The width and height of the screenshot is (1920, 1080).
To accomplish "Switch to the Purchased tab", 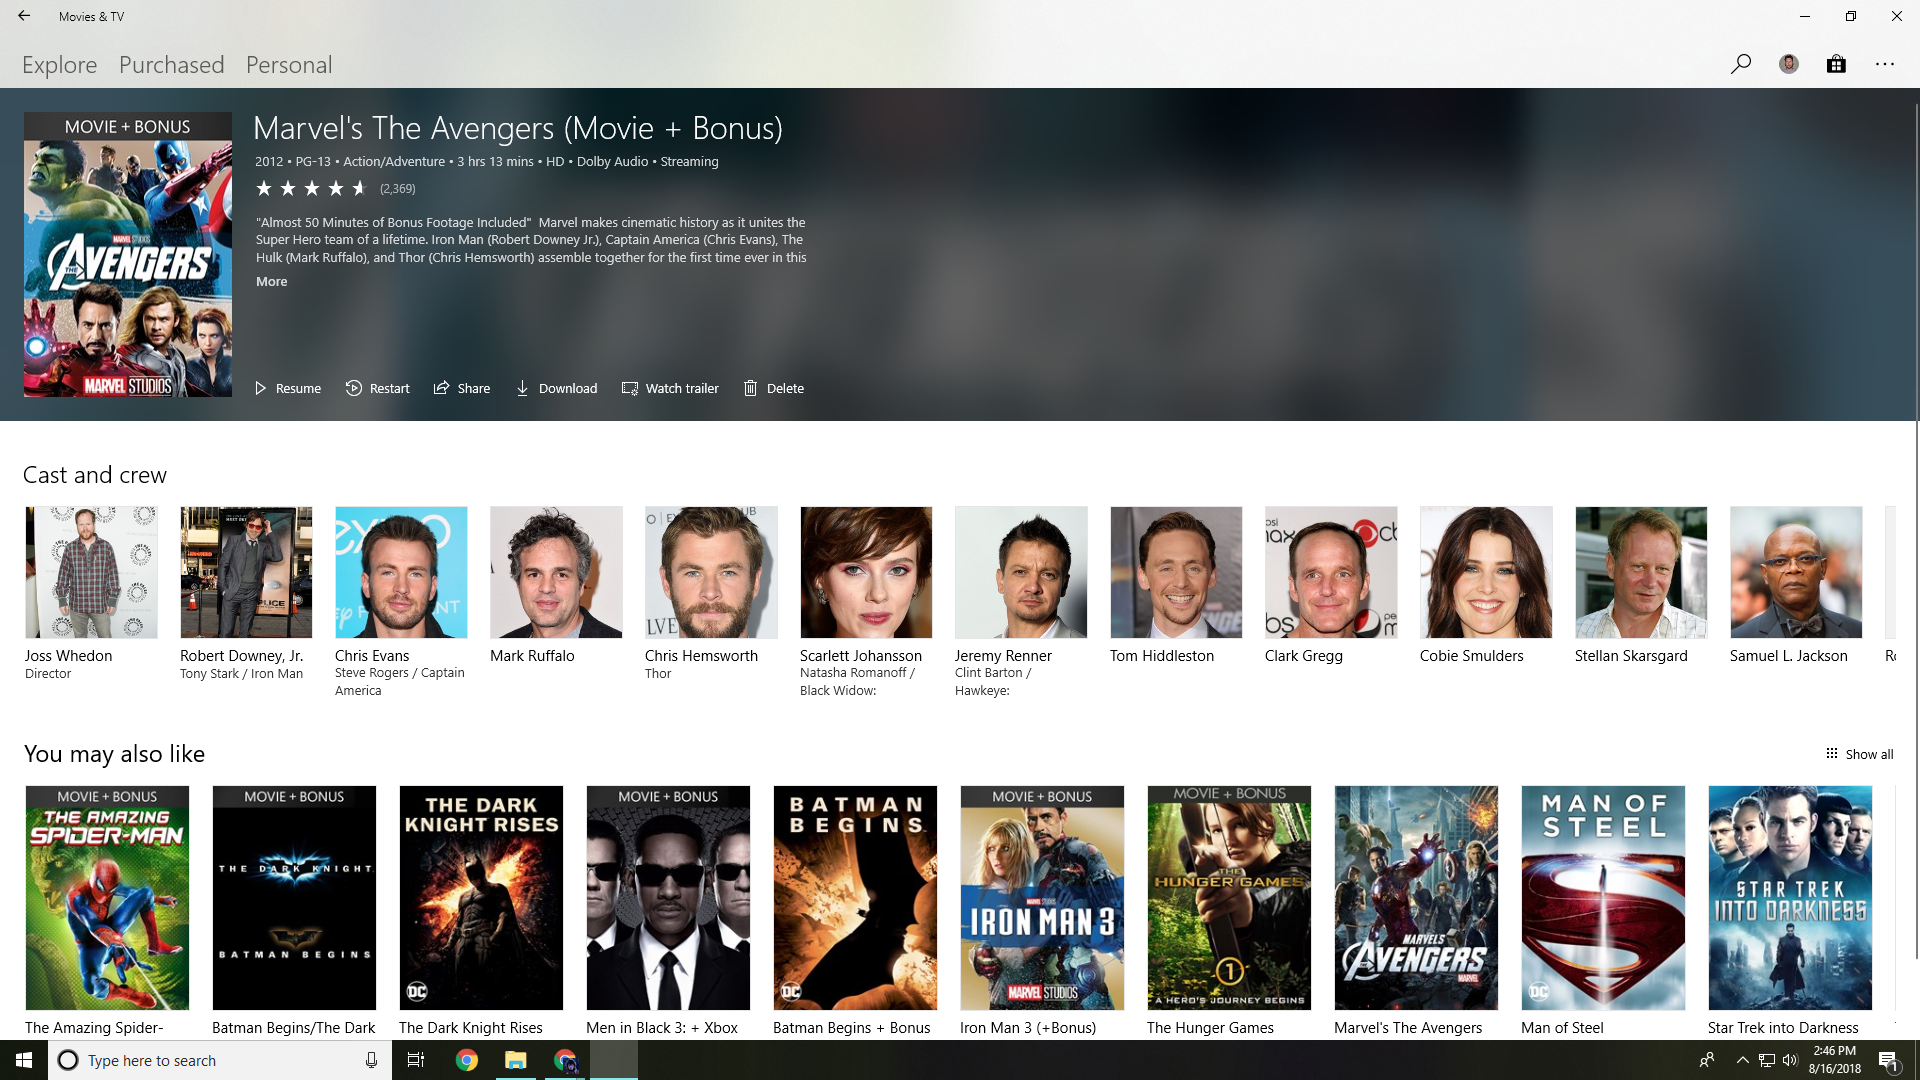I will (172, 65).
